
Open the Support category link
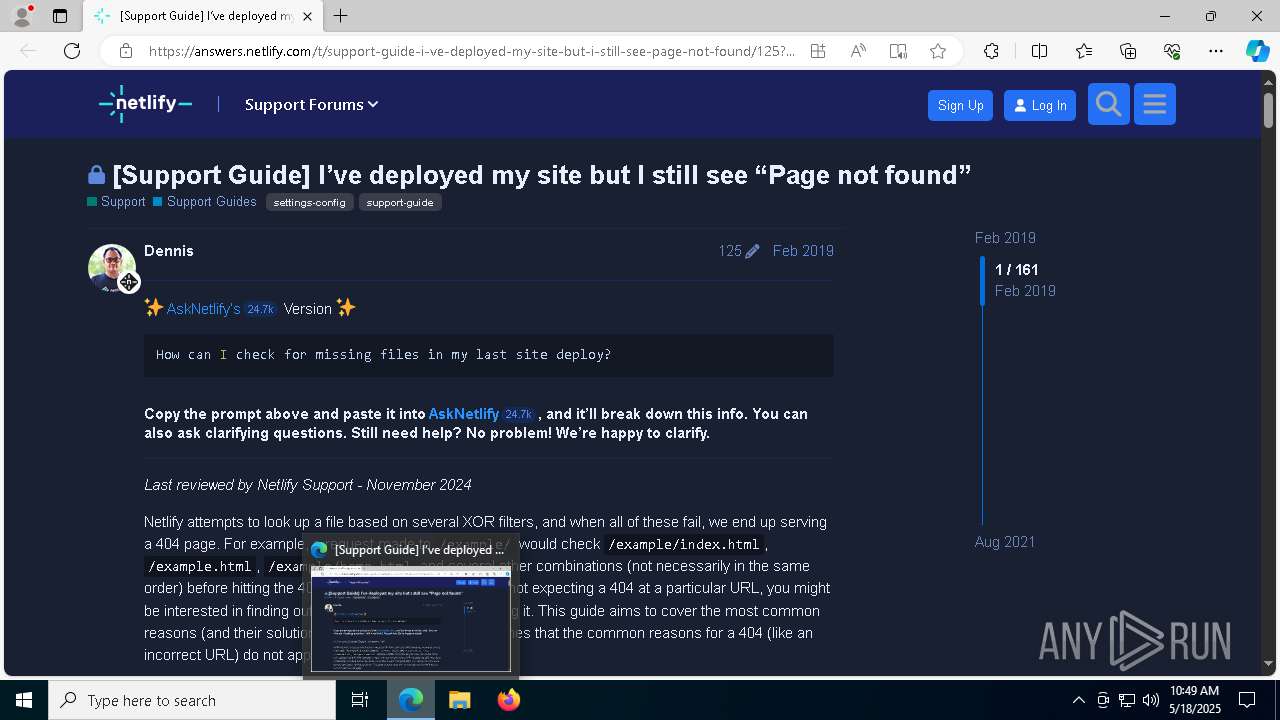(116, 201)
